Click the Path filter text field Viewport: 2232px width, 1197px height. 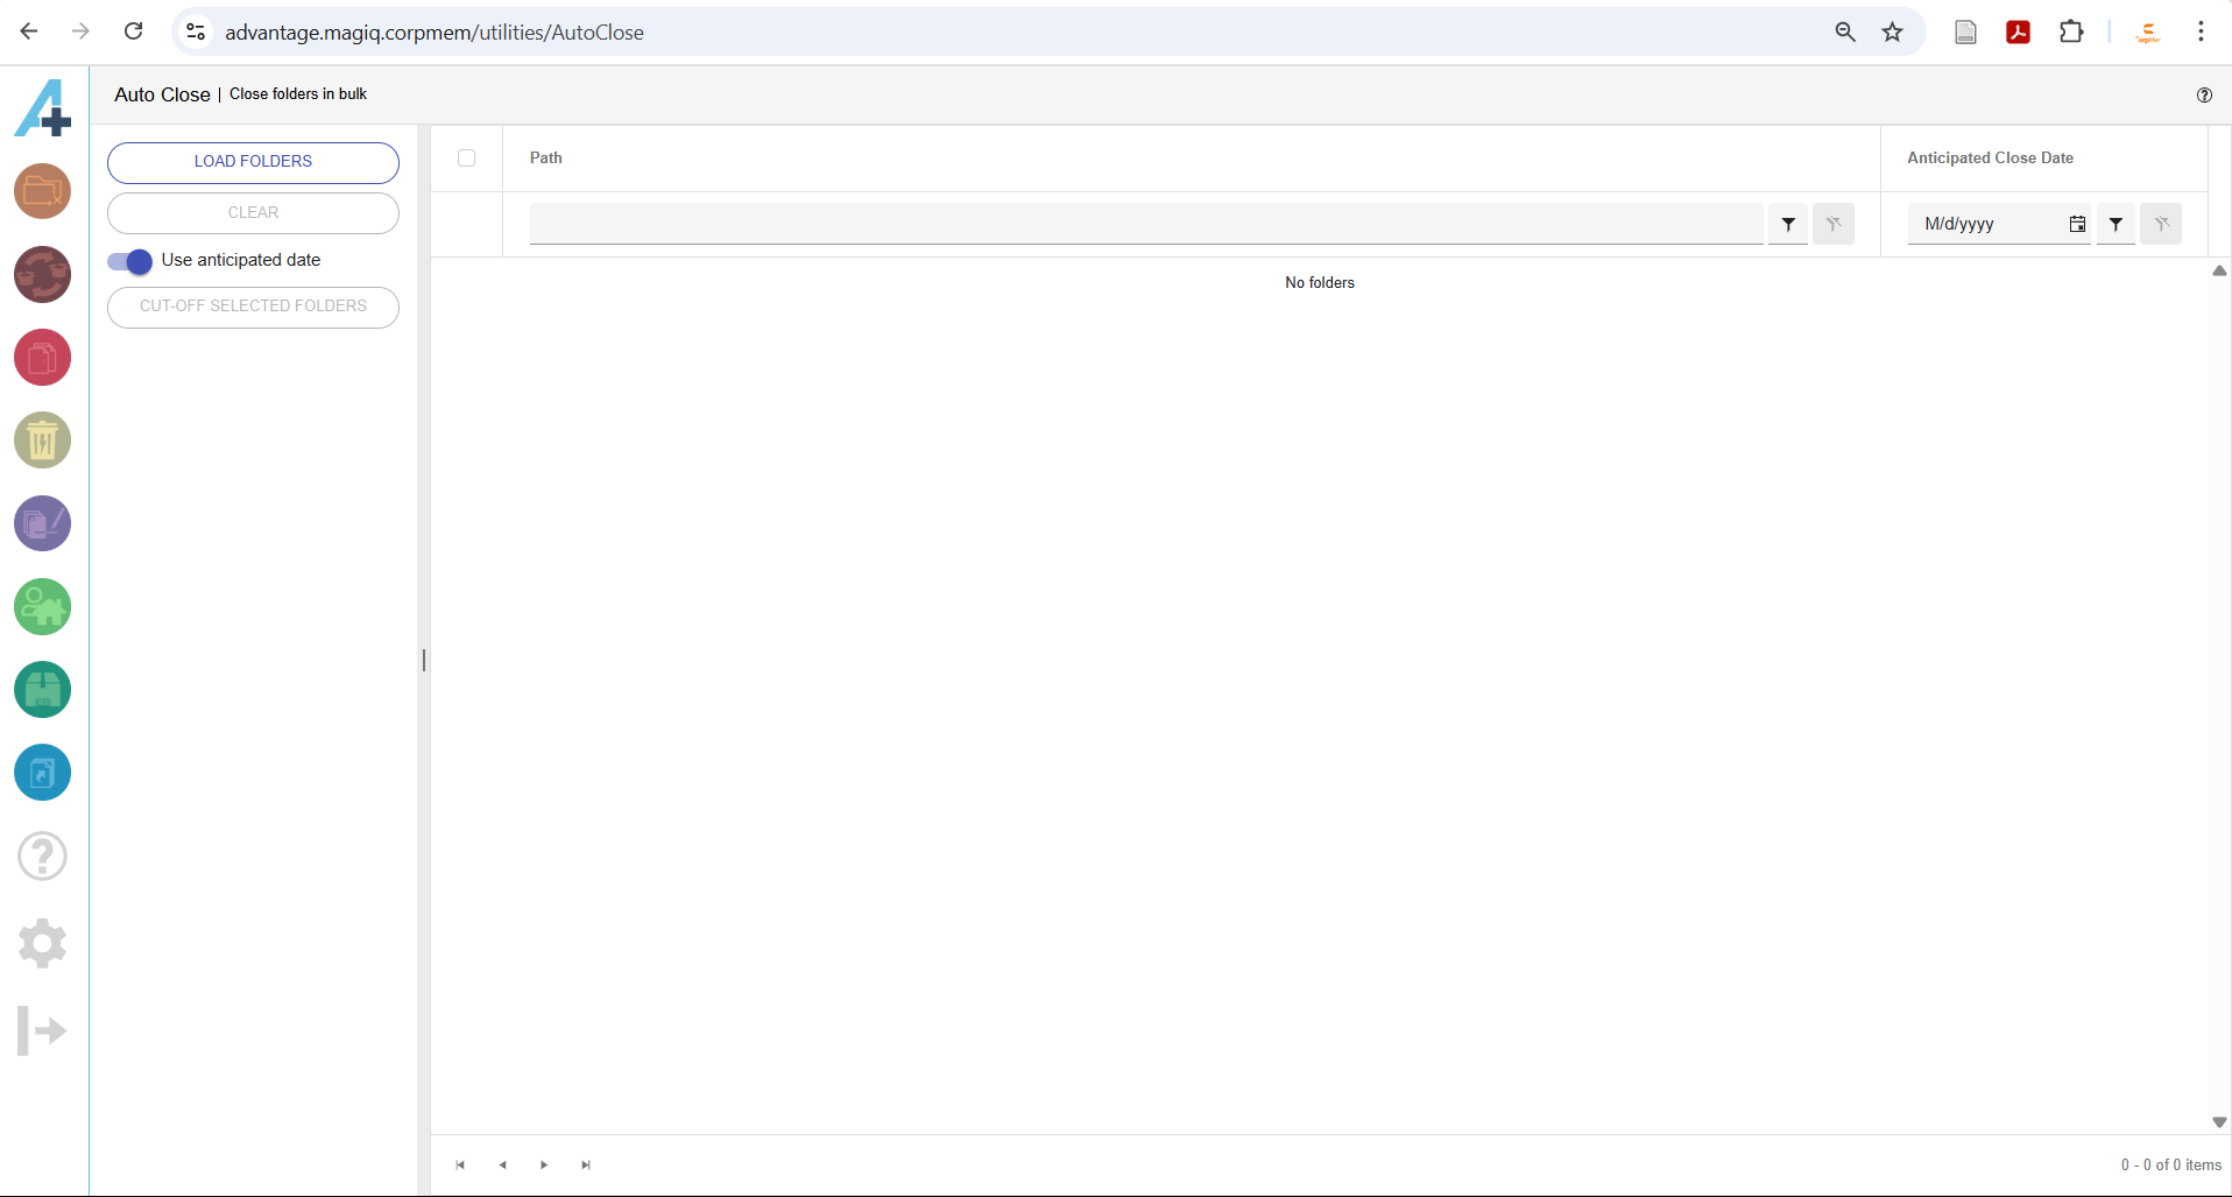(x=1145, y=224)
